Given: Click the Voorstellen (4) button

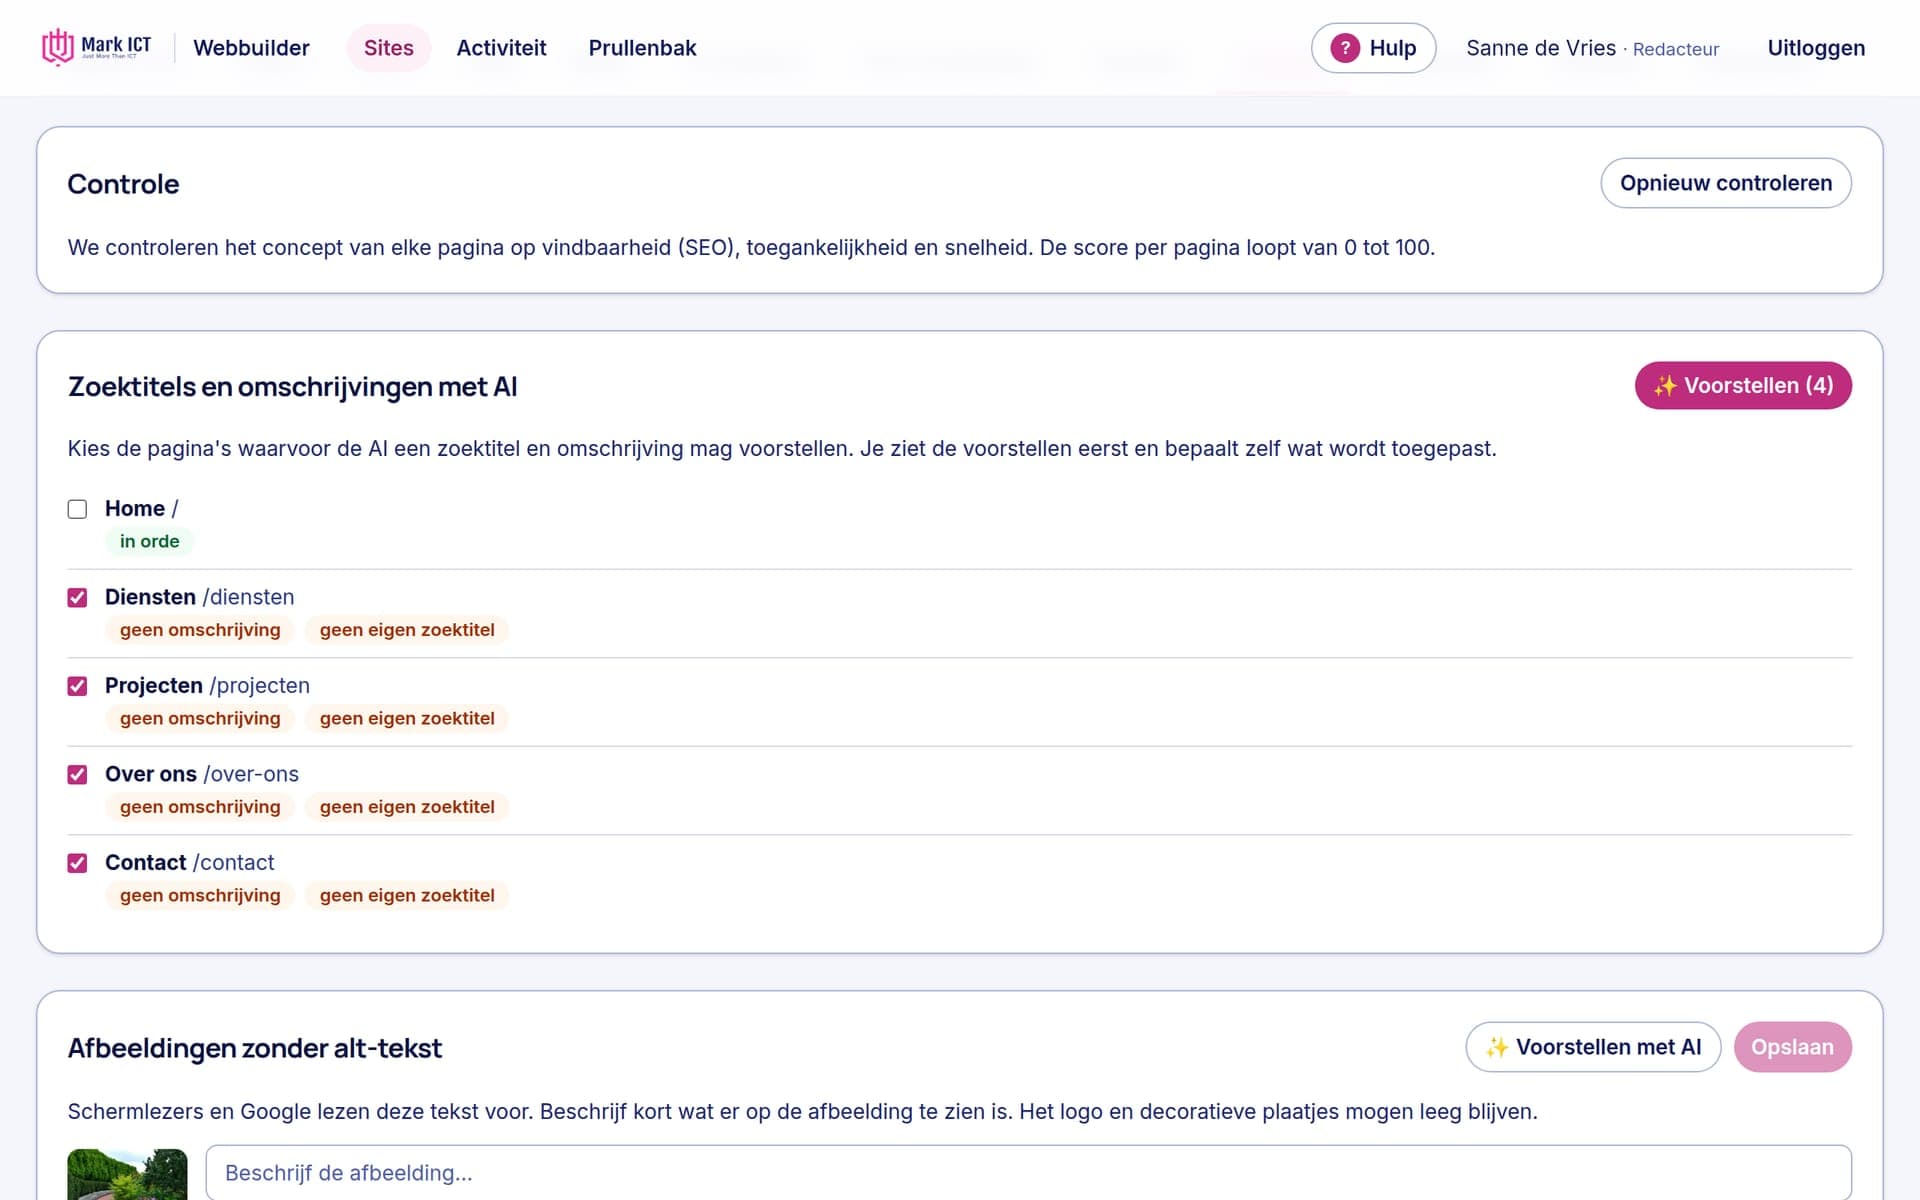Looking at the screenshot, I should 1743,385.
